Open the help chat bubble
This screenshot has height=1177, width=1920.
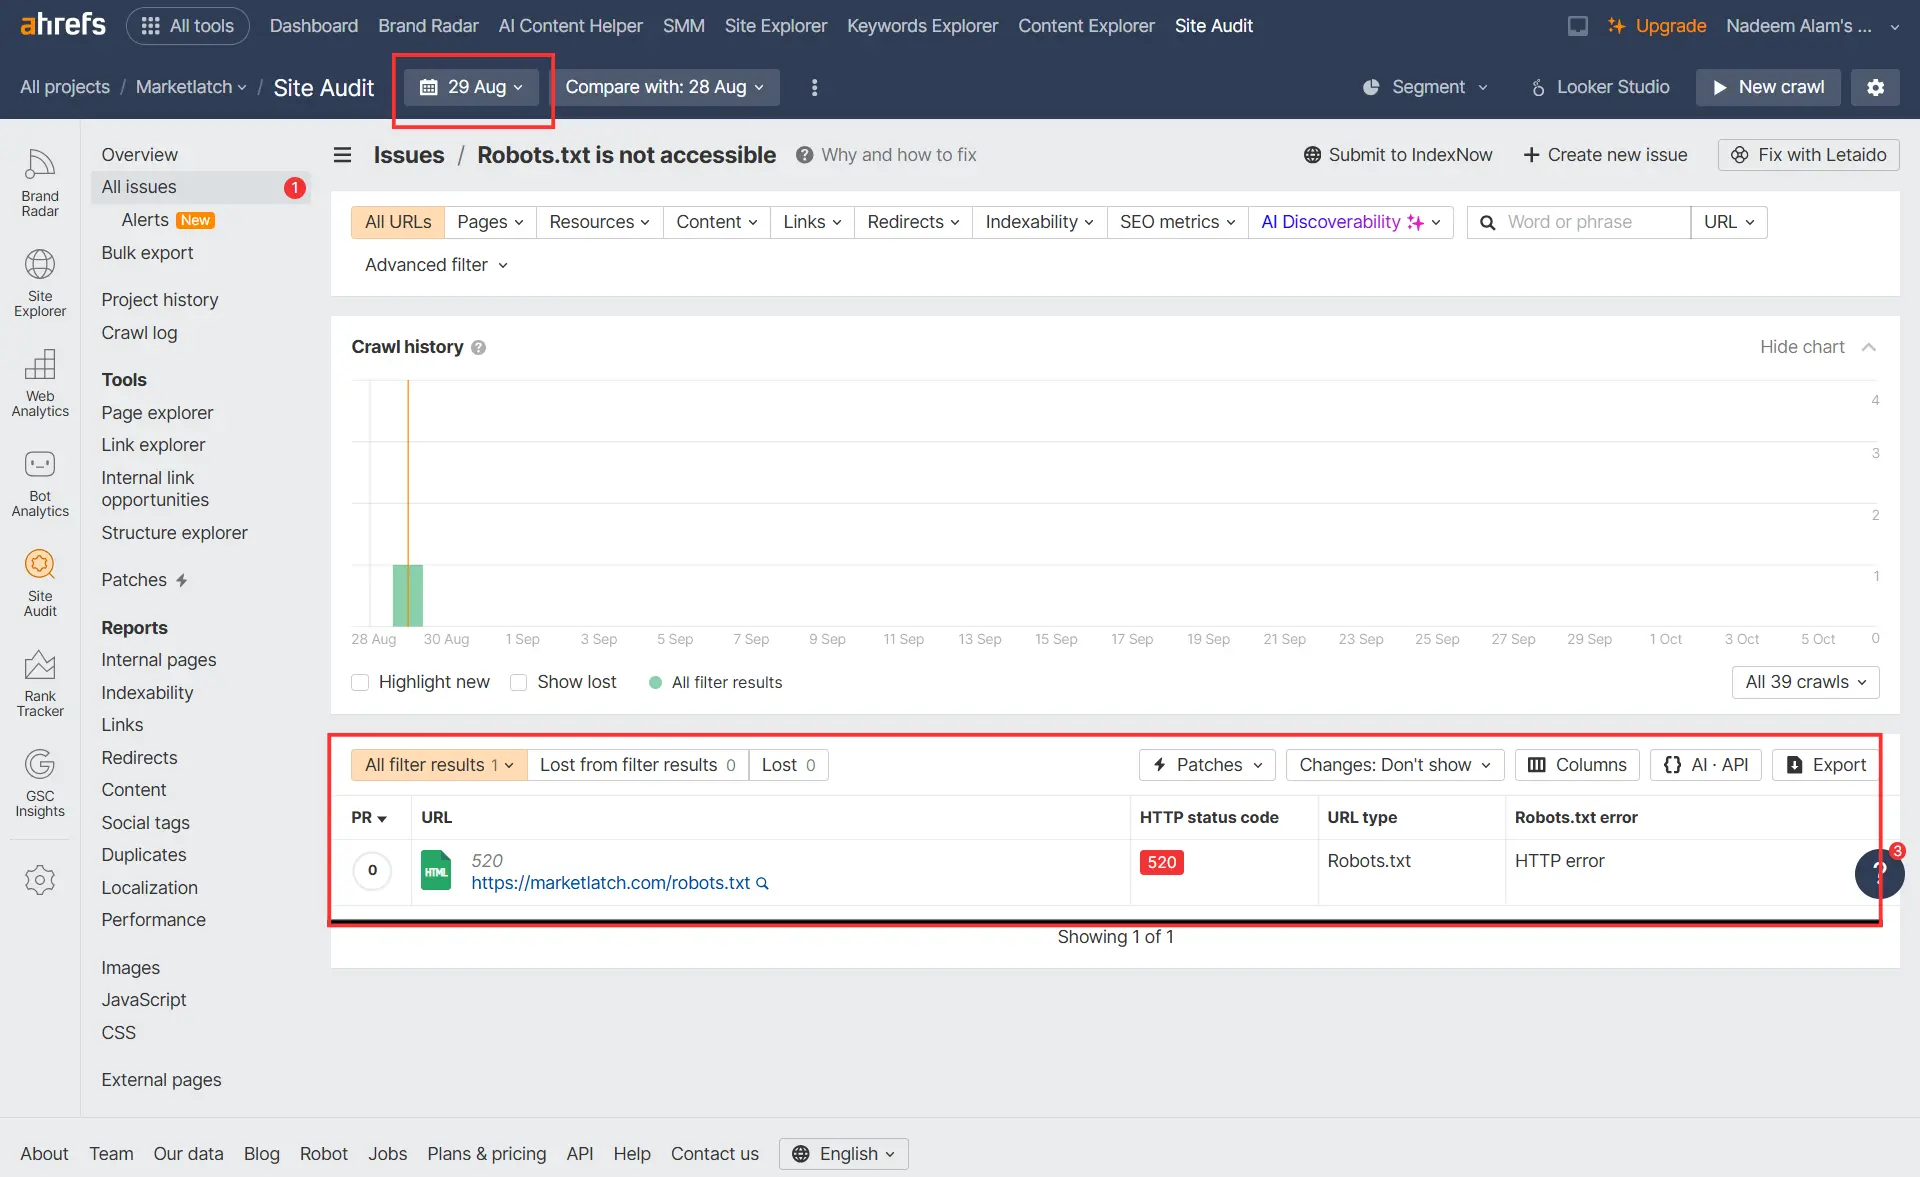(1879, 873)
